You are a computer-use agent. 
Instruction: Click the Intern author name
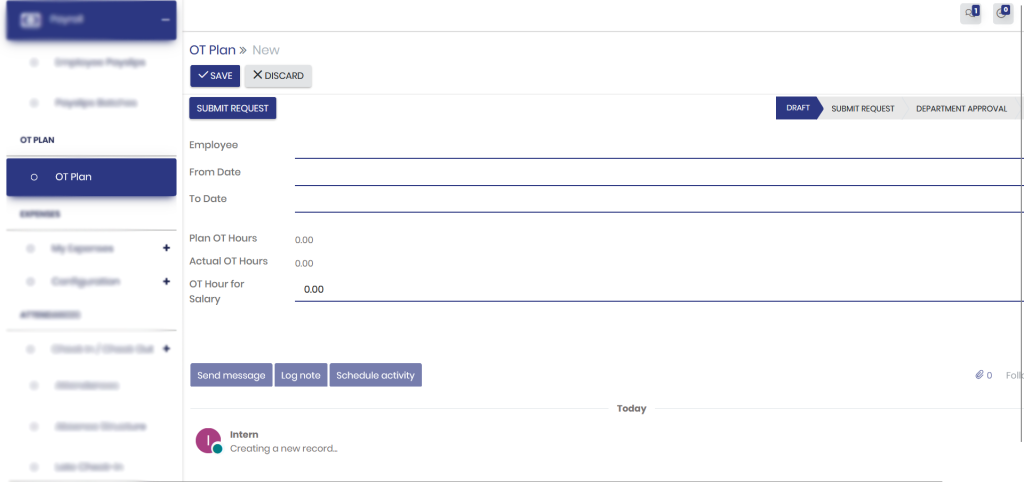pyautogui.click(x=244, y=434)
